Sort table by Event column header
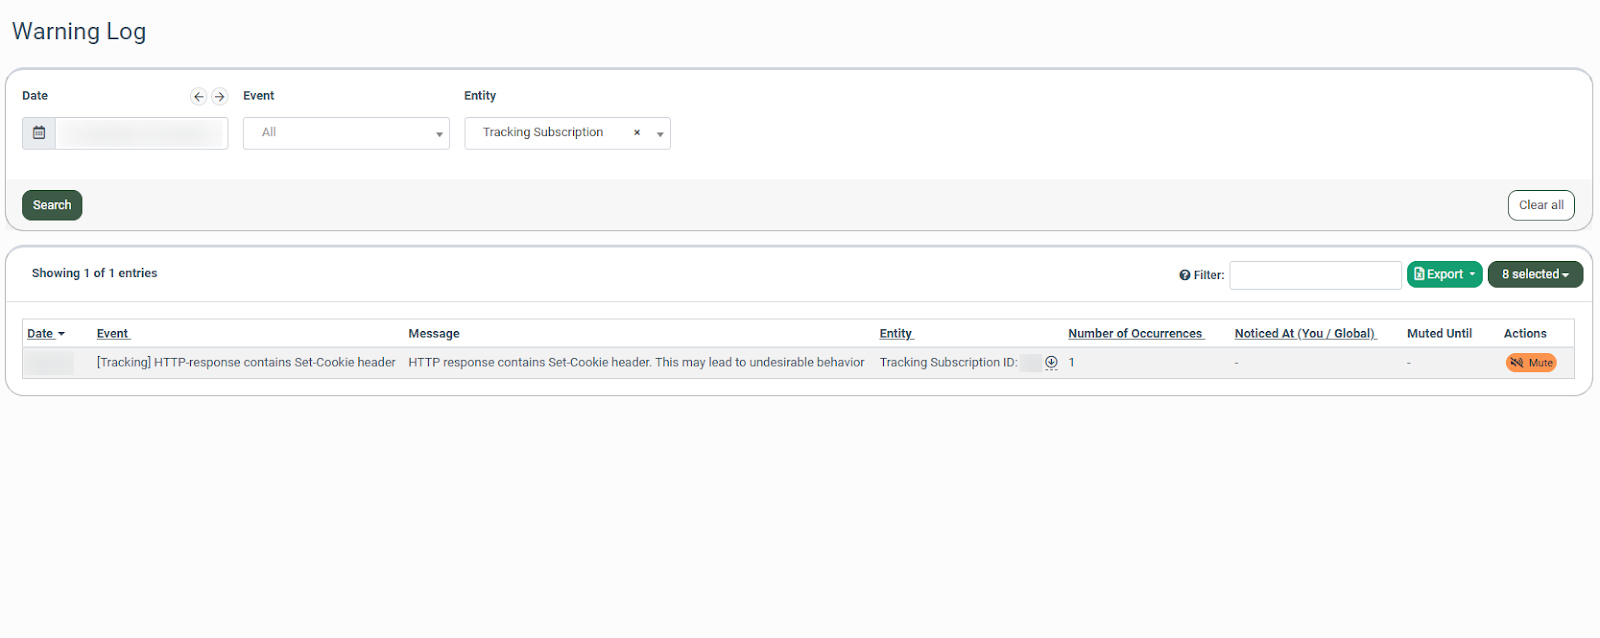This screenshot has width=1600, height=638. pyautogui.click(x=113, y=334)
